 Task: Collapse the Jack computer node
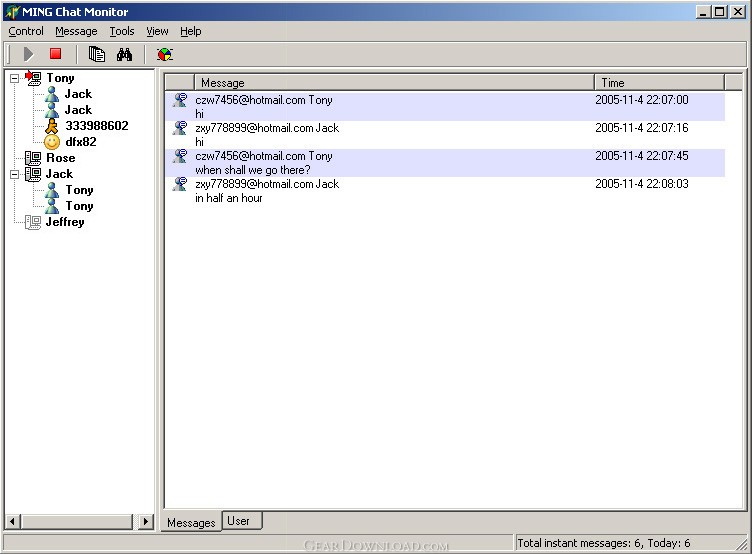tap(14, 174)
